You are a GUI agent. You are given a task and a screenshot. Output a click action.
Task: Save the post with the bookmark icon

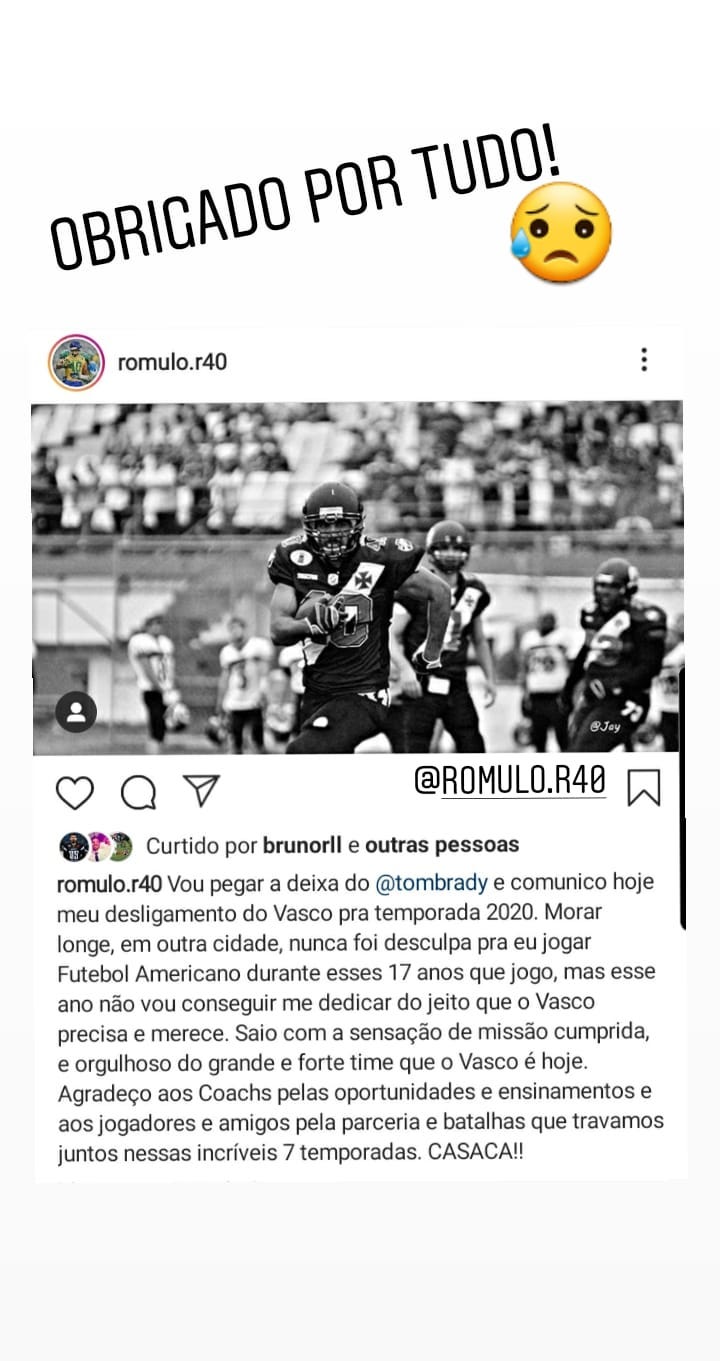tap(643, 787)
